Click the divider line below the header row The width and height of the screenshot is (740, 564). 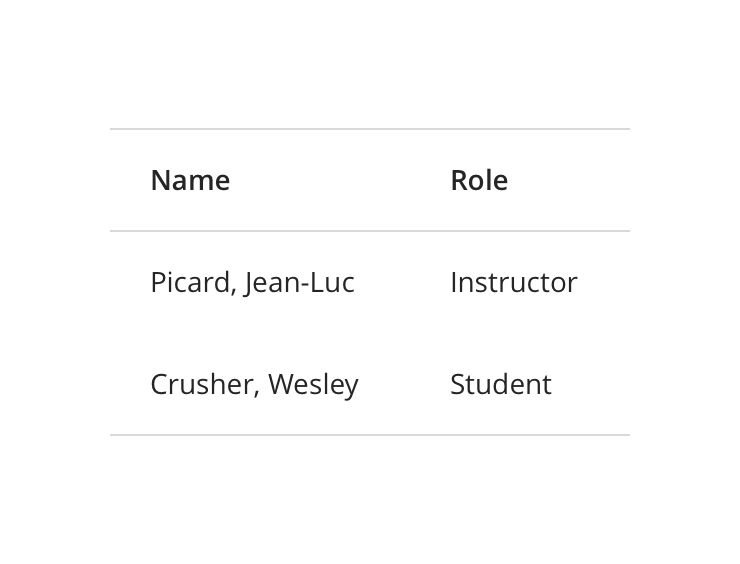[x=370, y=231]
